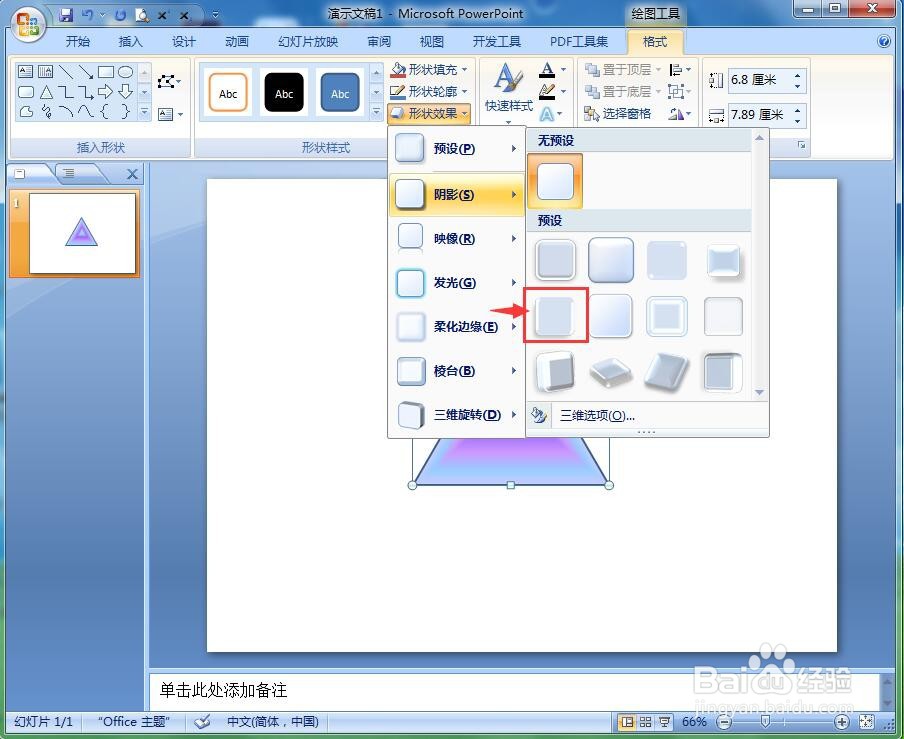The width and height of the screenshot is (904, 739).
Task: Click the Size group dialog launcher
Action: (x=801, y=145)
